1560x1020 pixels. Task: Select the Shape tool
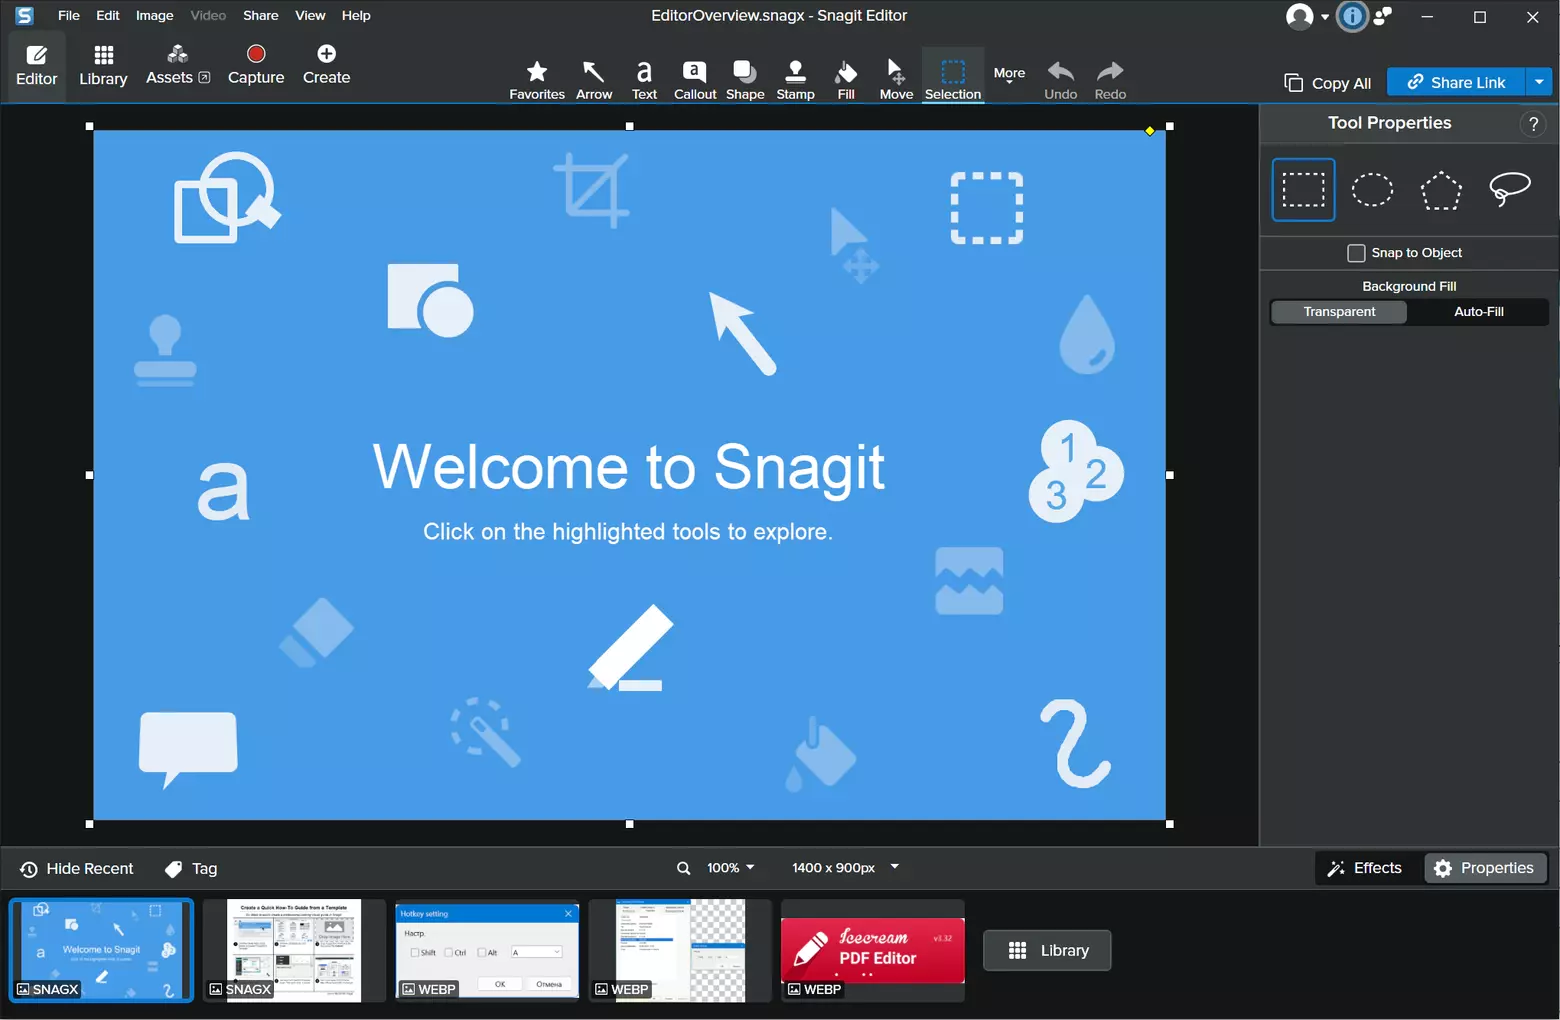coord(745,79)
